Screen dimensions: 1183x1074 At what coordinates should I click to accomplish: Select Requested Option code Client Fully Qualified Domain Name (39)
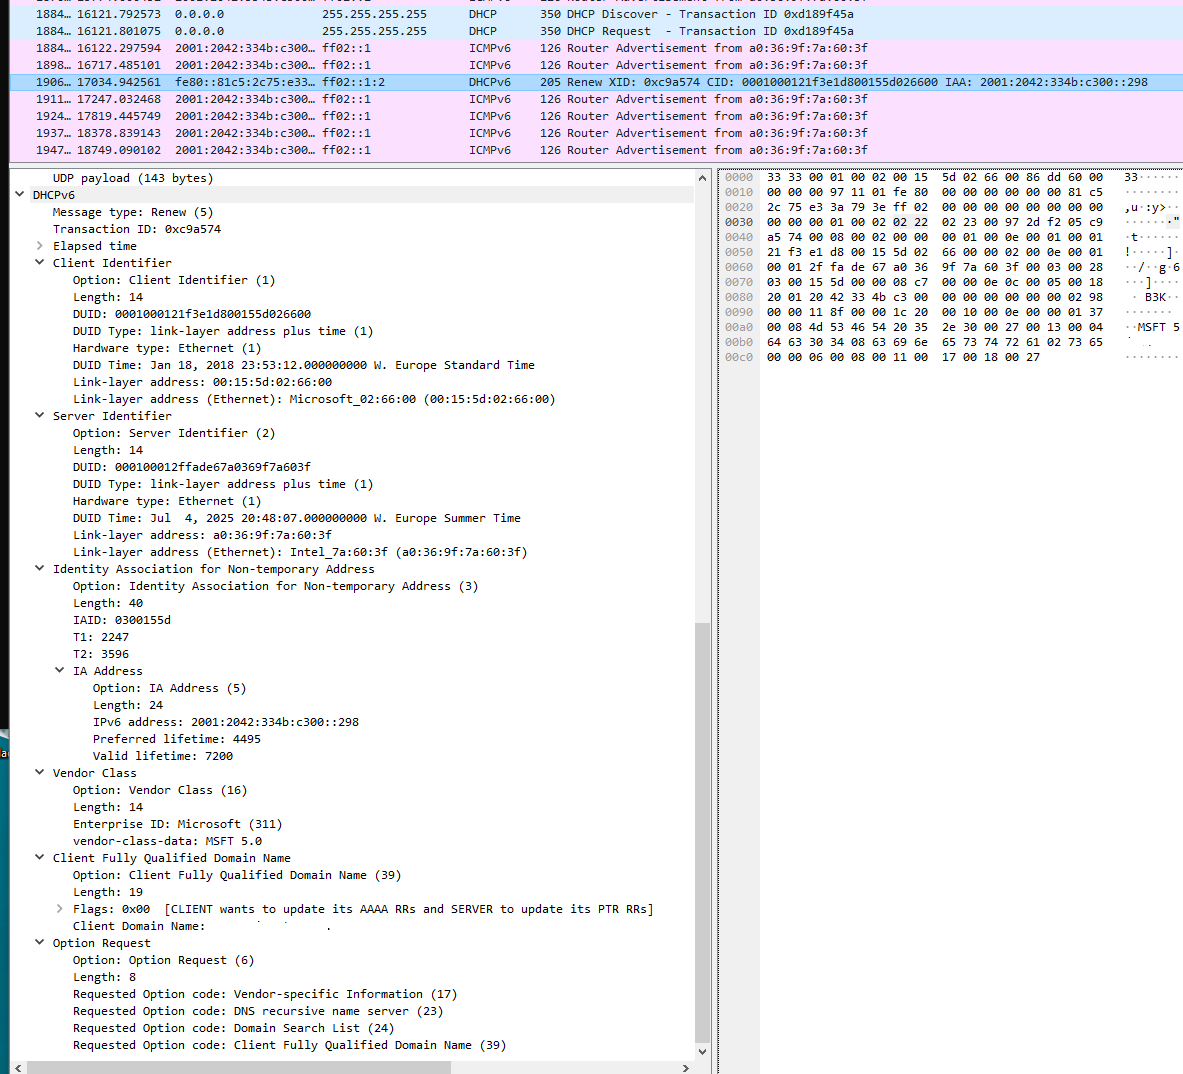290,1045
